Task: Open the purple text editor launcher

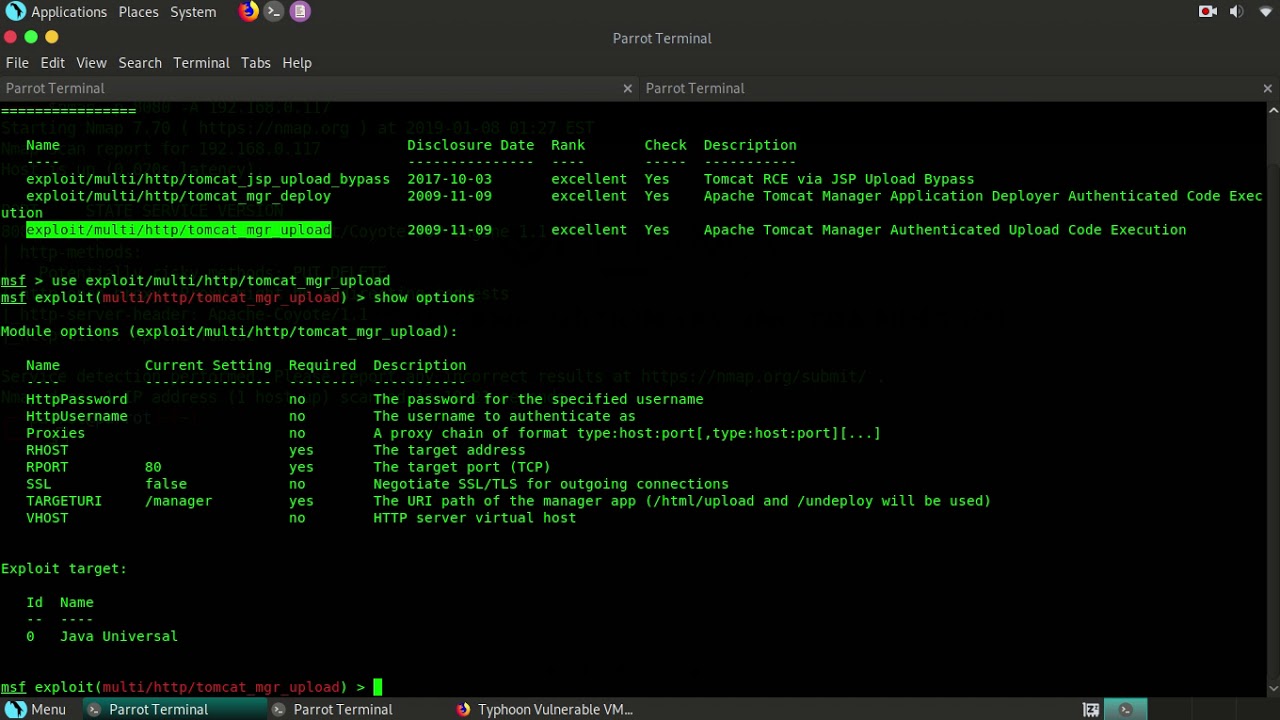Action: 300,12
